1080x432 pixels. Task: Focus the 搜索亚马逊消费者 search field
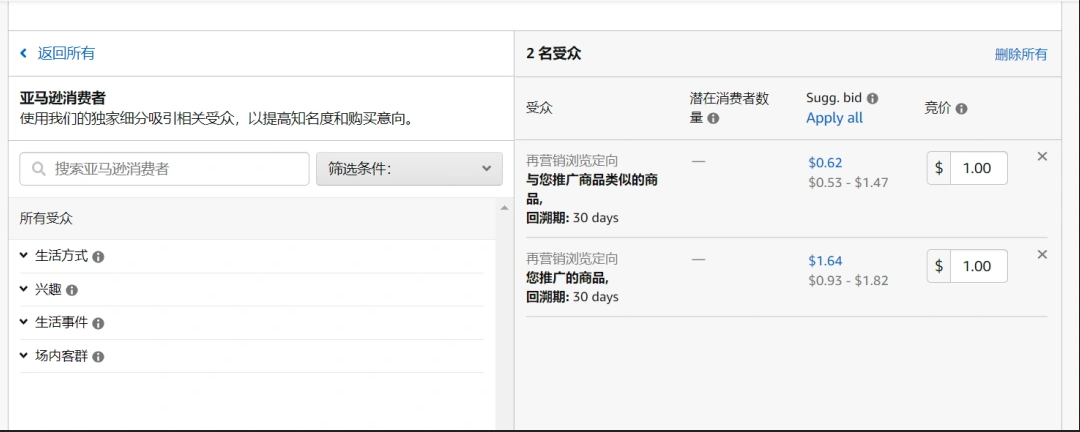pyautogui.click(x=164, y=169)
